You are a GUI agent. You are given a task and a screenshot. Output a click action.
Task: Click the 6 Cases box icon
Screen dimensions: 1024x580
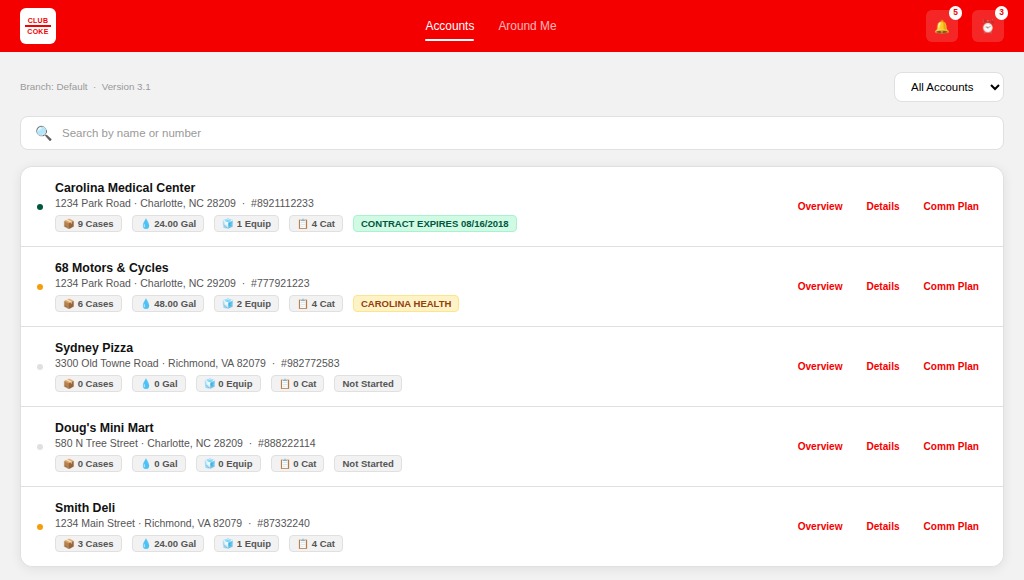point(69,304)
